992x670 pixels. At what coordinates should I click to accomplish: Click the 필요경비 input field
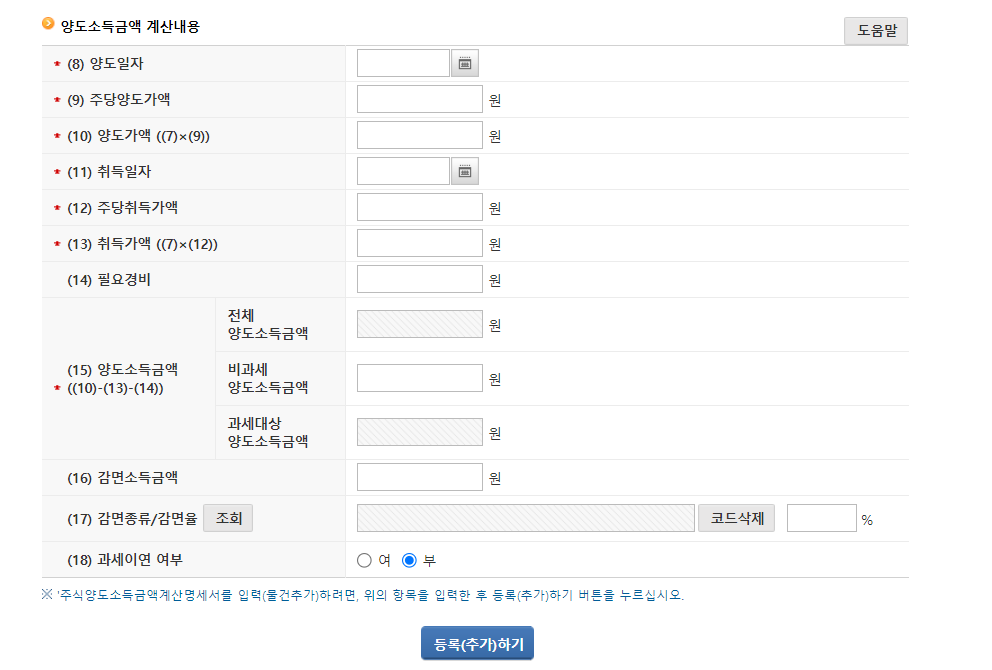point(419,278)
